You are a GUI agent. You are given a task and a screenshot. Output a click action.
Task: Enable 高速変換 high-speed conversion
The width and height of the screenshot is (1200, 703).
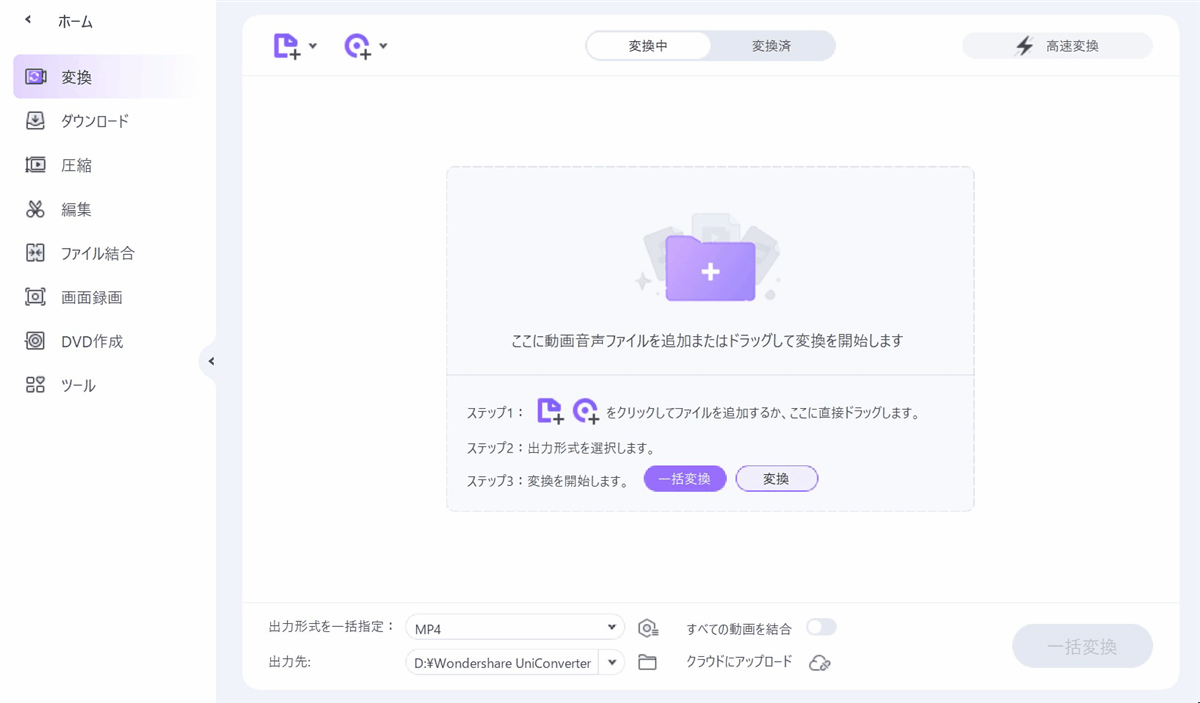click(x=1057, y=46)
